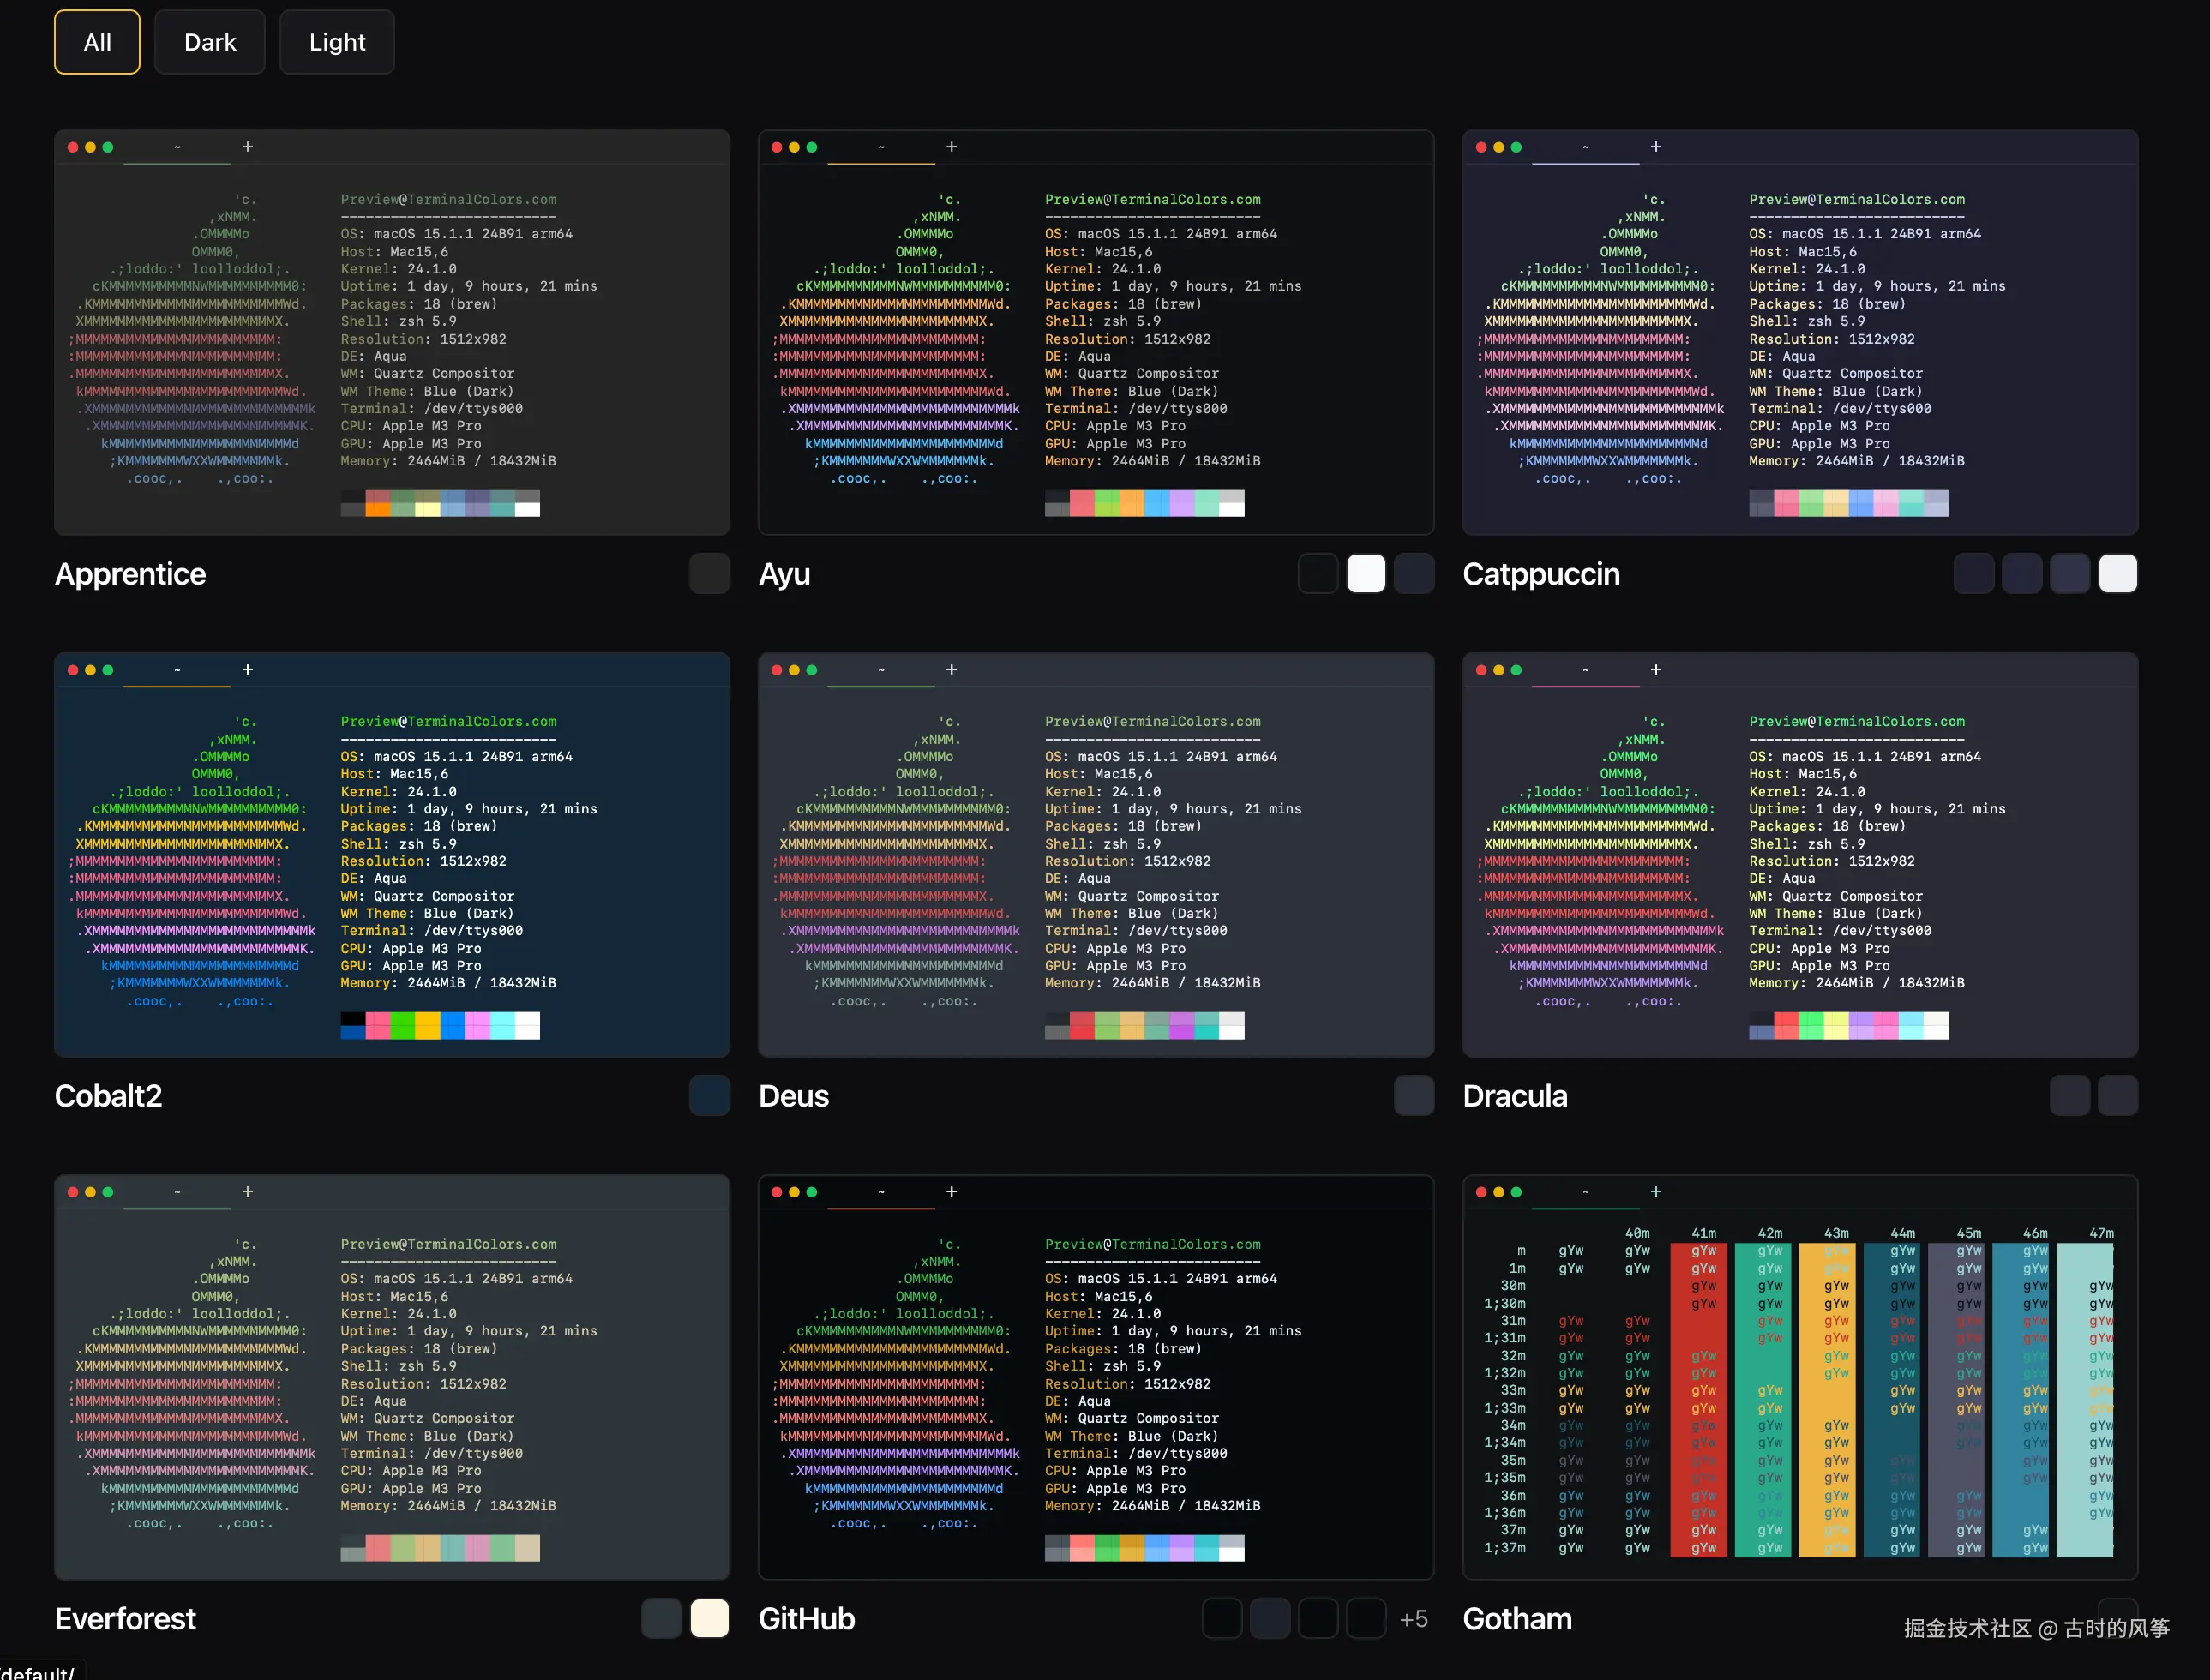2210x1680 pixels.
Task: Click the plus icon in GitHub preview
Action: (951, 1191)
